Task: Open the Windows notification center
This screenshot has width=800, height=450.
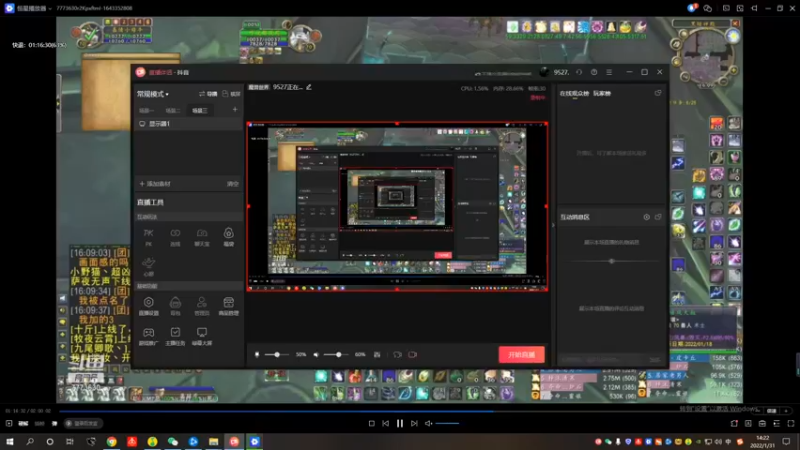Action: coord(786,442)
